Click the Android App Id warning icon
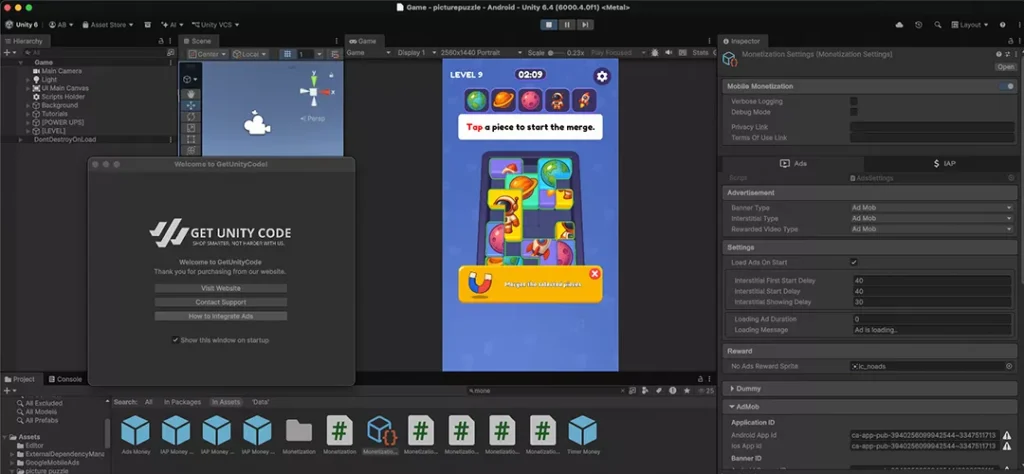This screenshot has width=1024, height=474. tap(1007, 435)
